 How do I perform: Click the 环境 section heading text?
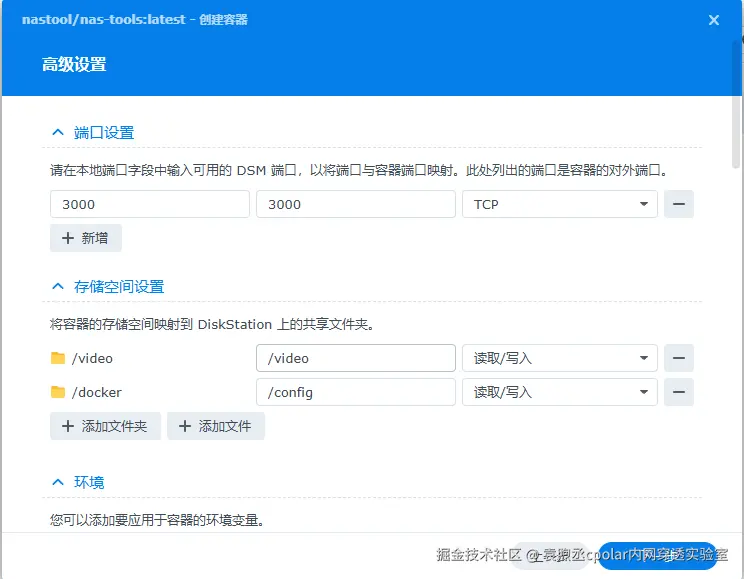click(x=89, y=483)
